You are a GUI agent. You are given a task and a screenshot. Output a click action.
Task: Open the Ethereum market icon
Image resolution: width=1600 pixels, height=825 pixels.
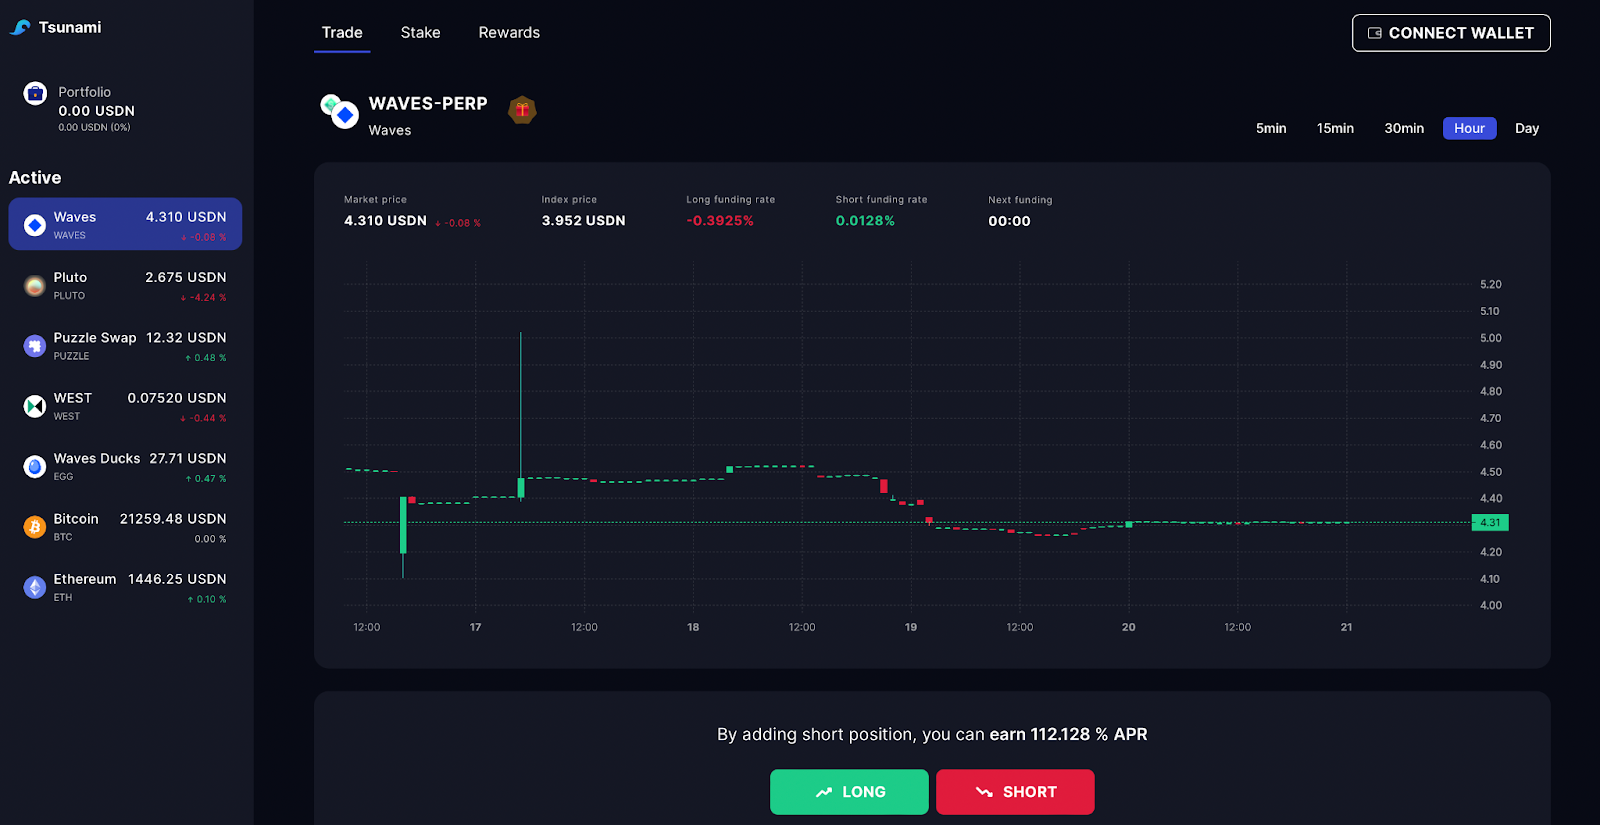[35, 587]
